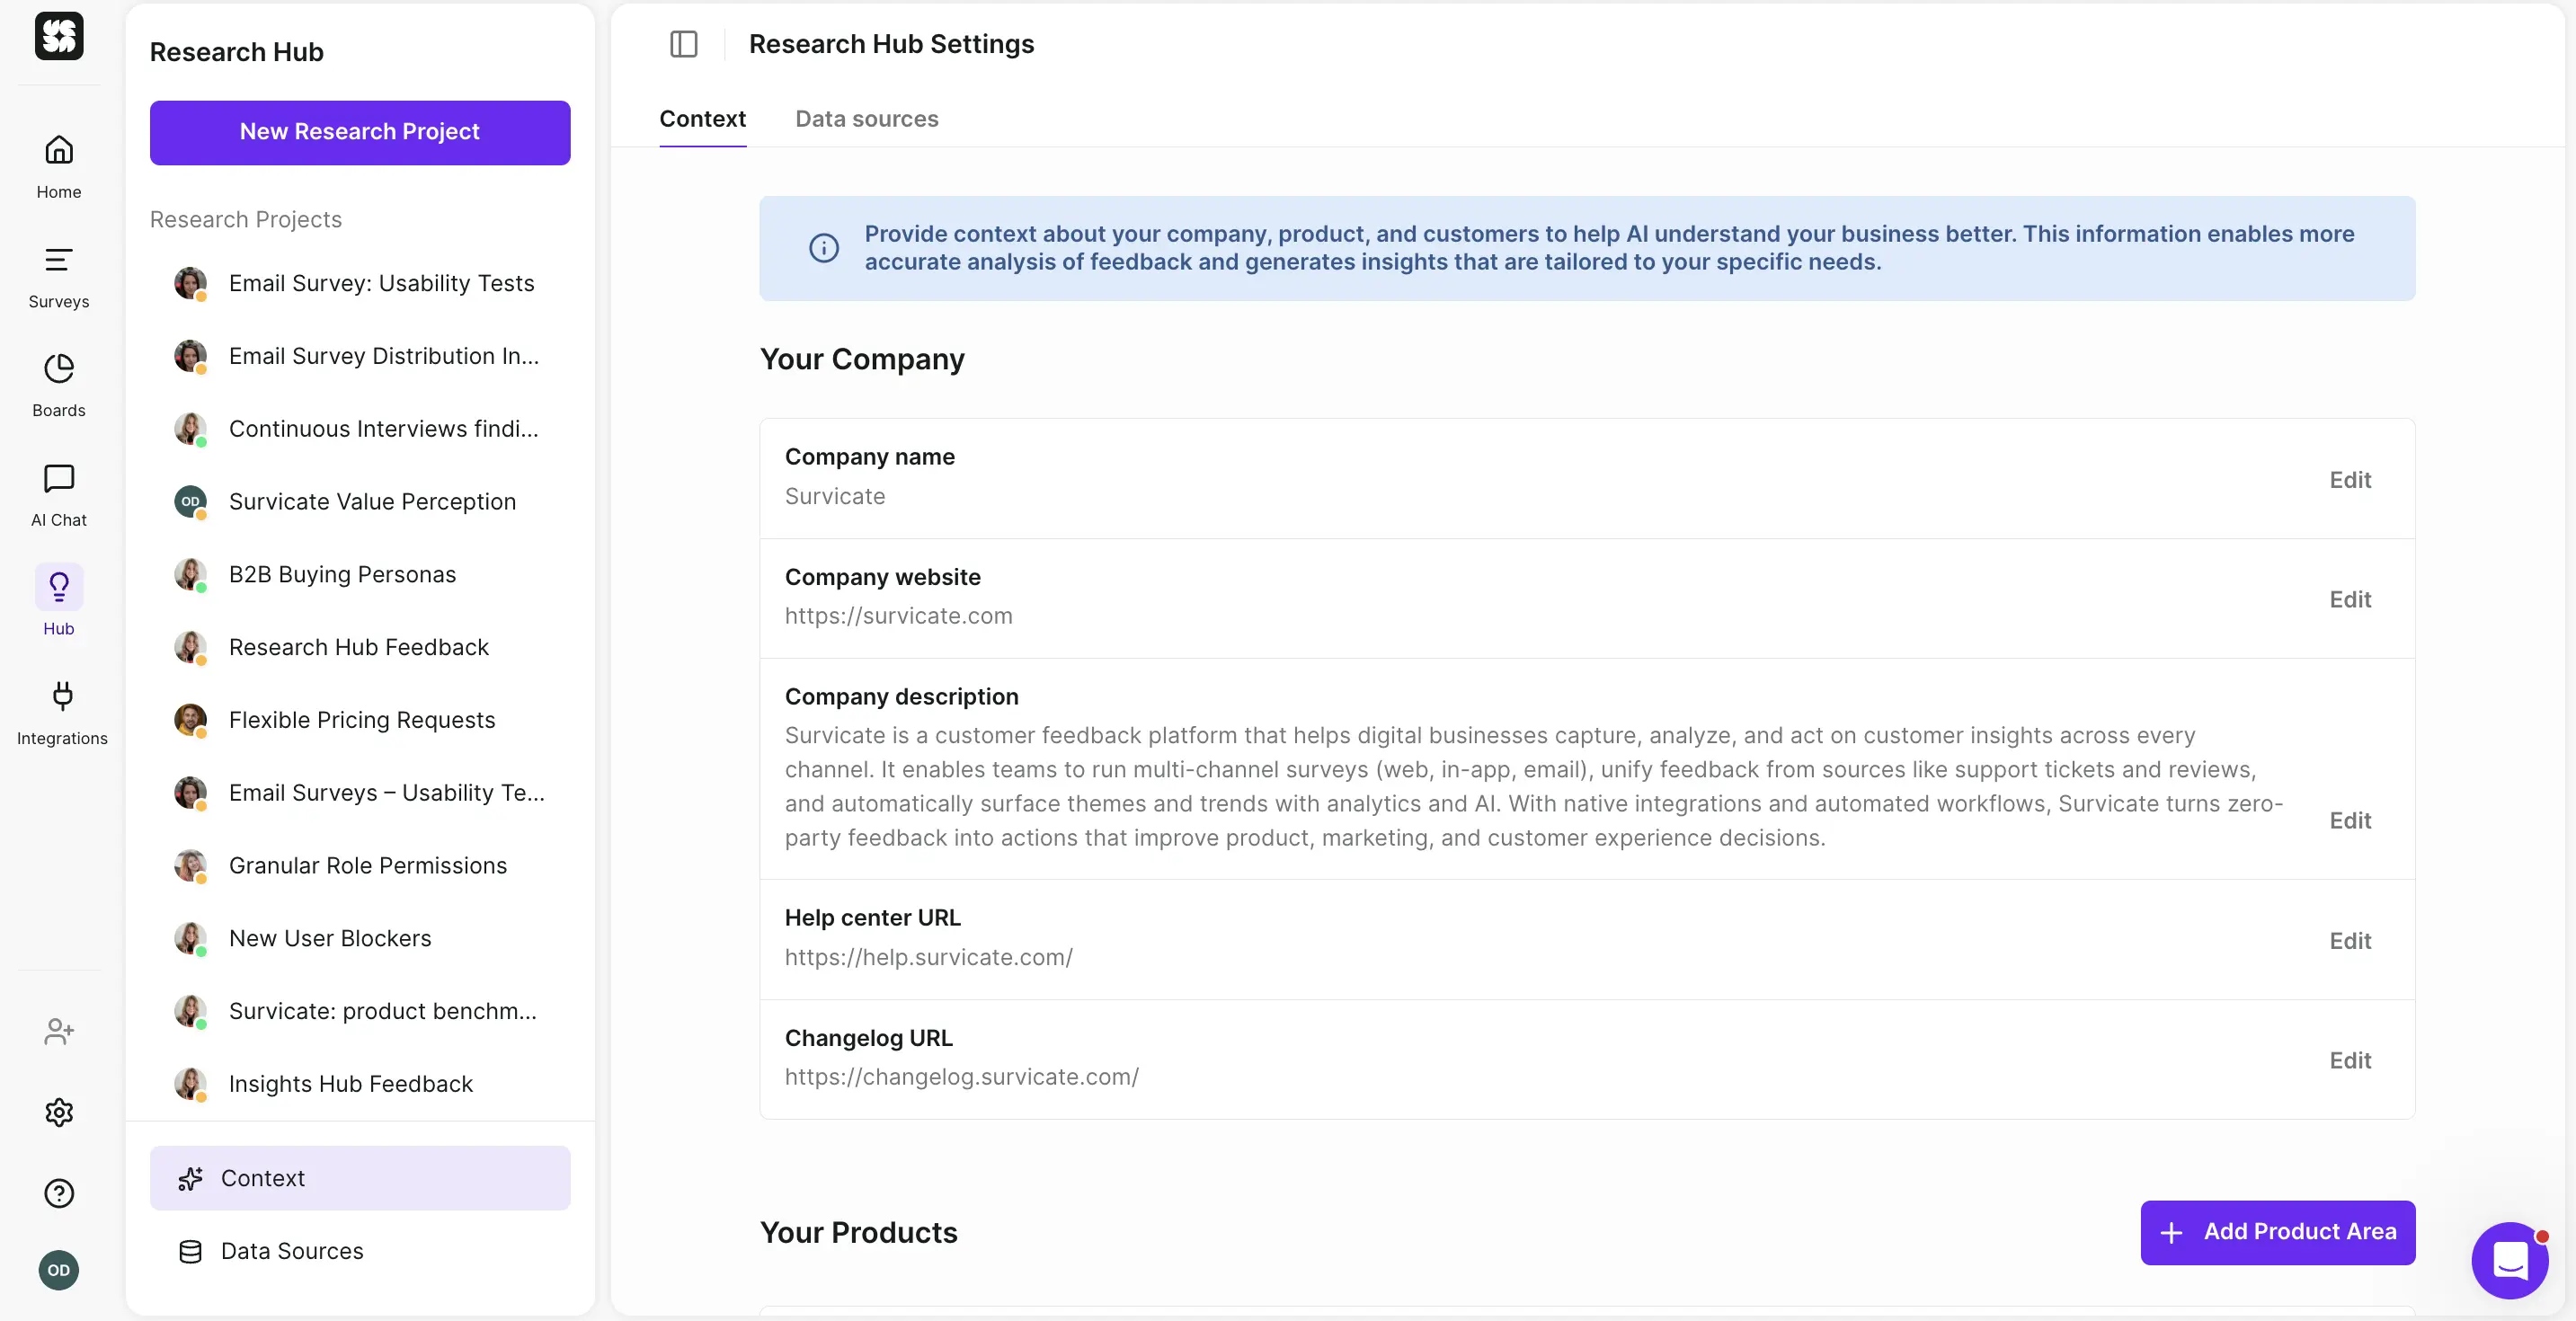Click the OD account avatar at sidebar bottom

click(x=59, y=1270)
